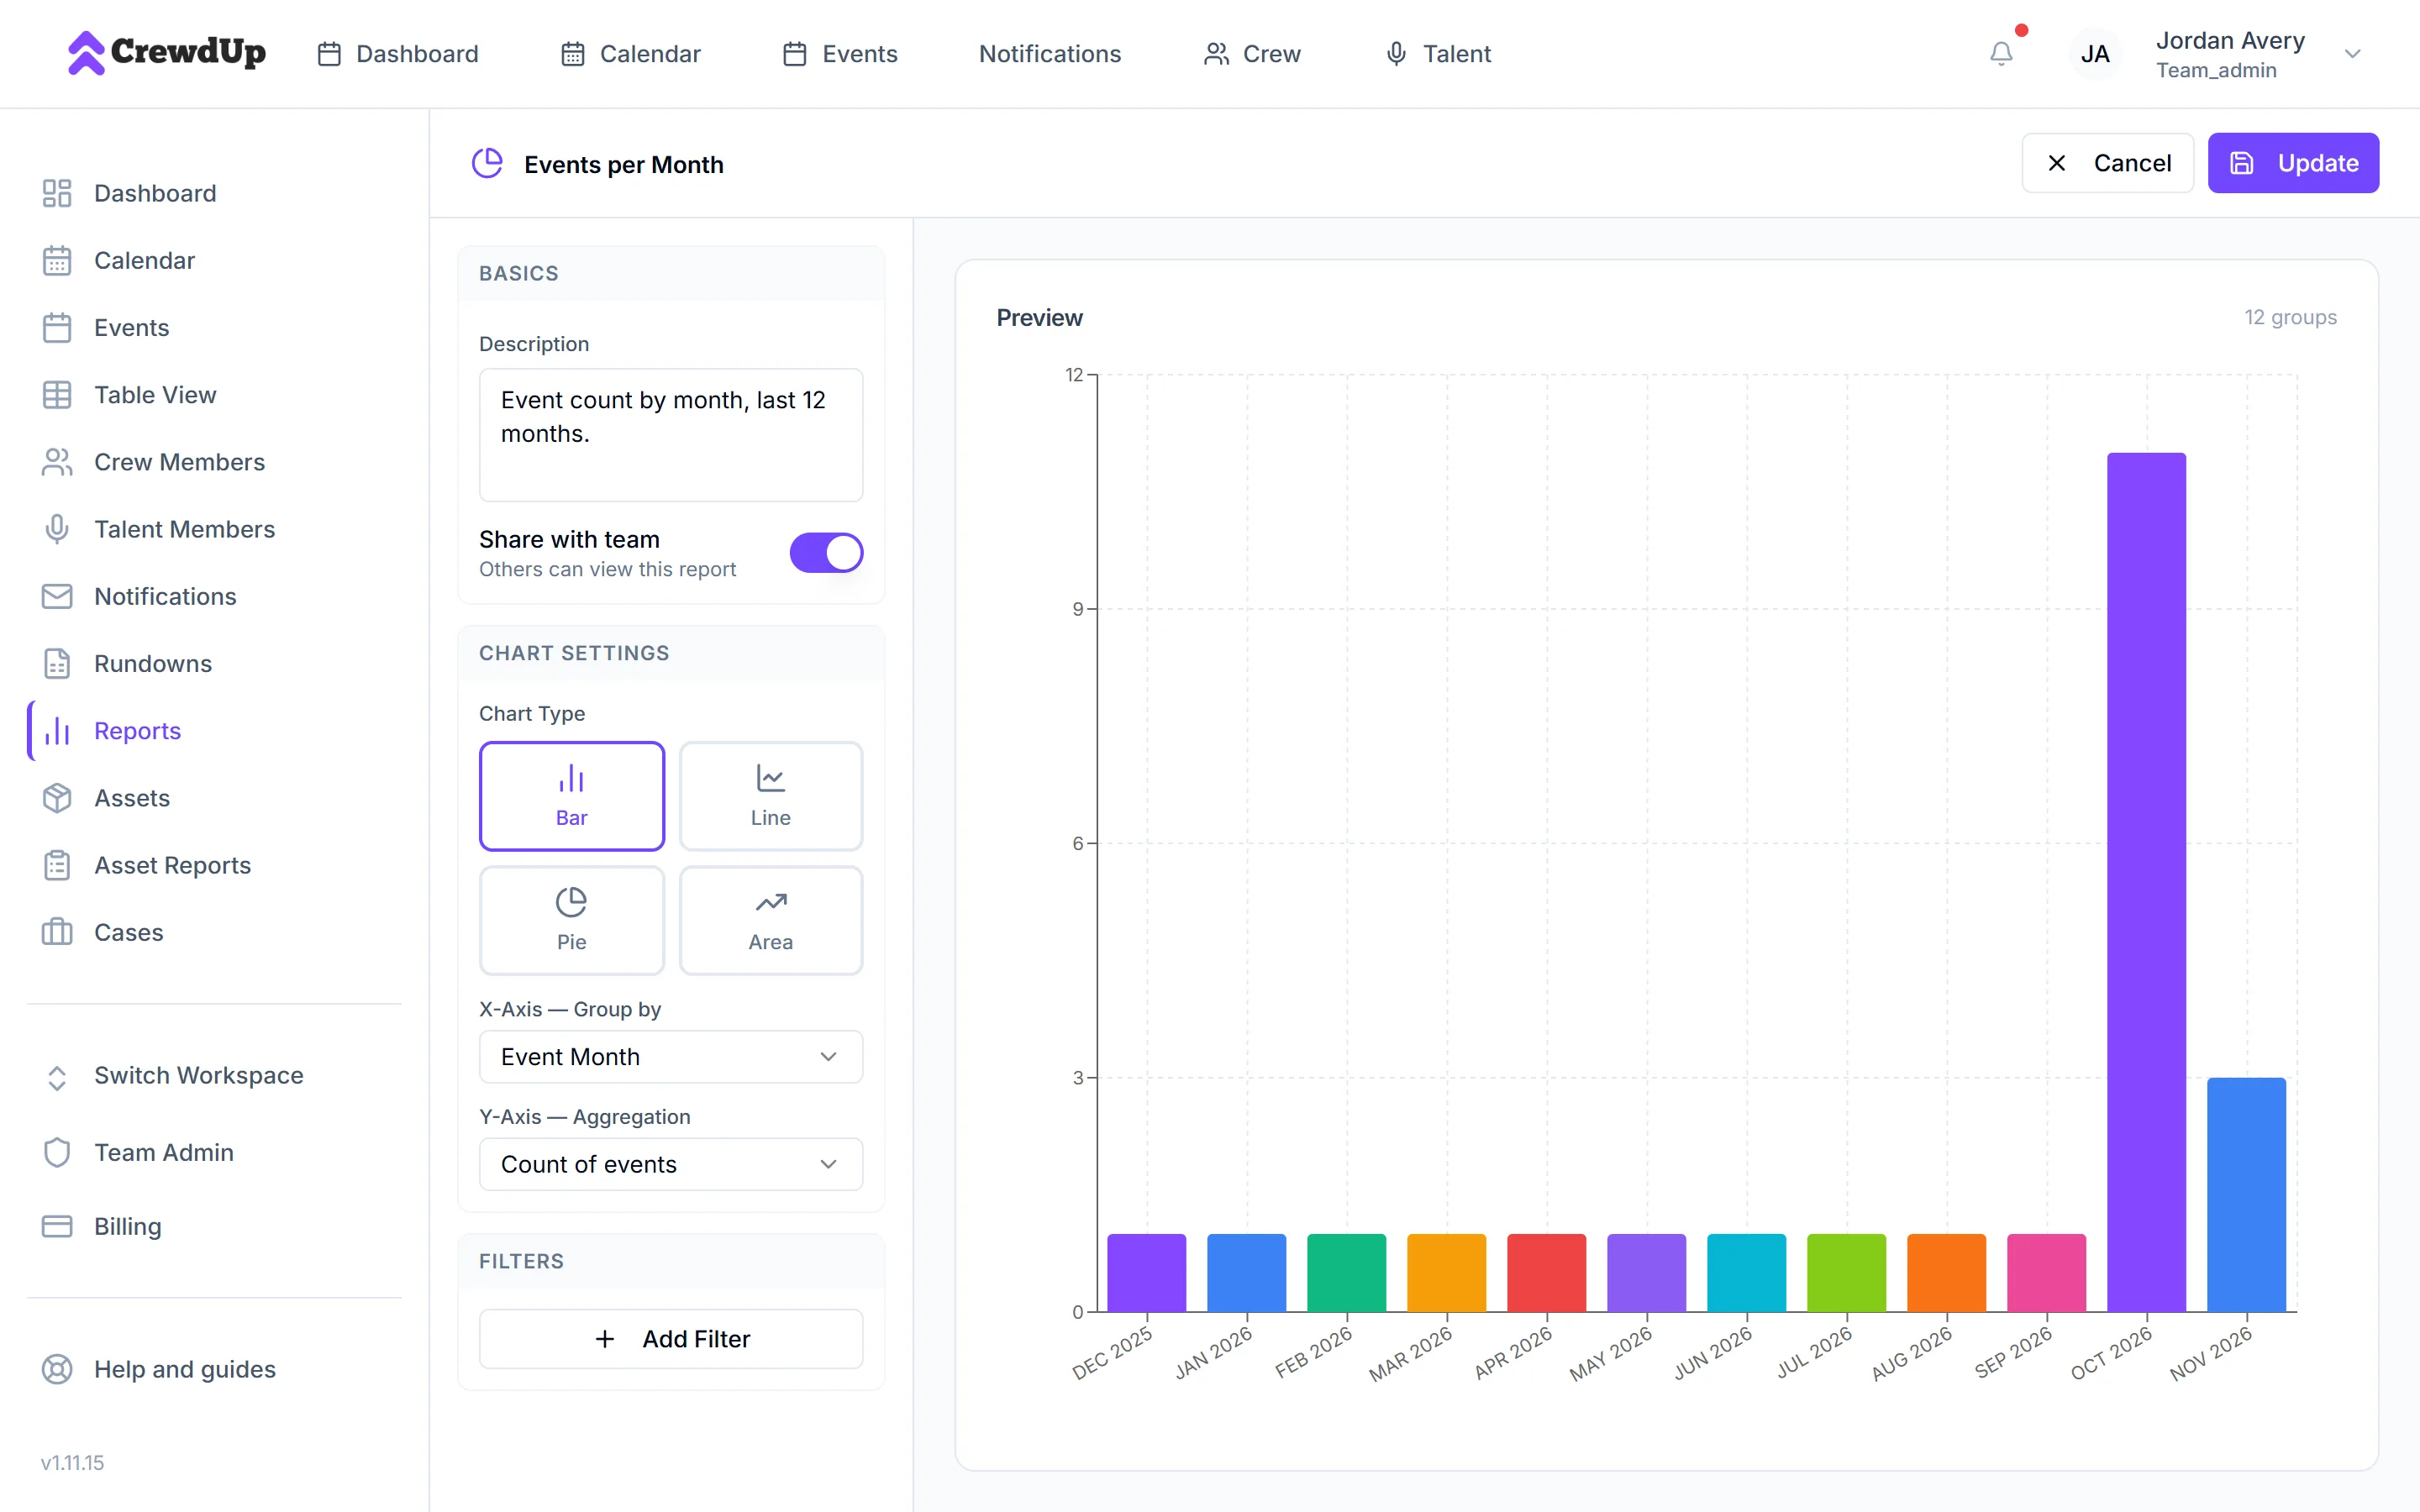This screenshot has height=1512, width=2420.
Task: Click the sidebar Calendar icon
Action: [57, 260]
